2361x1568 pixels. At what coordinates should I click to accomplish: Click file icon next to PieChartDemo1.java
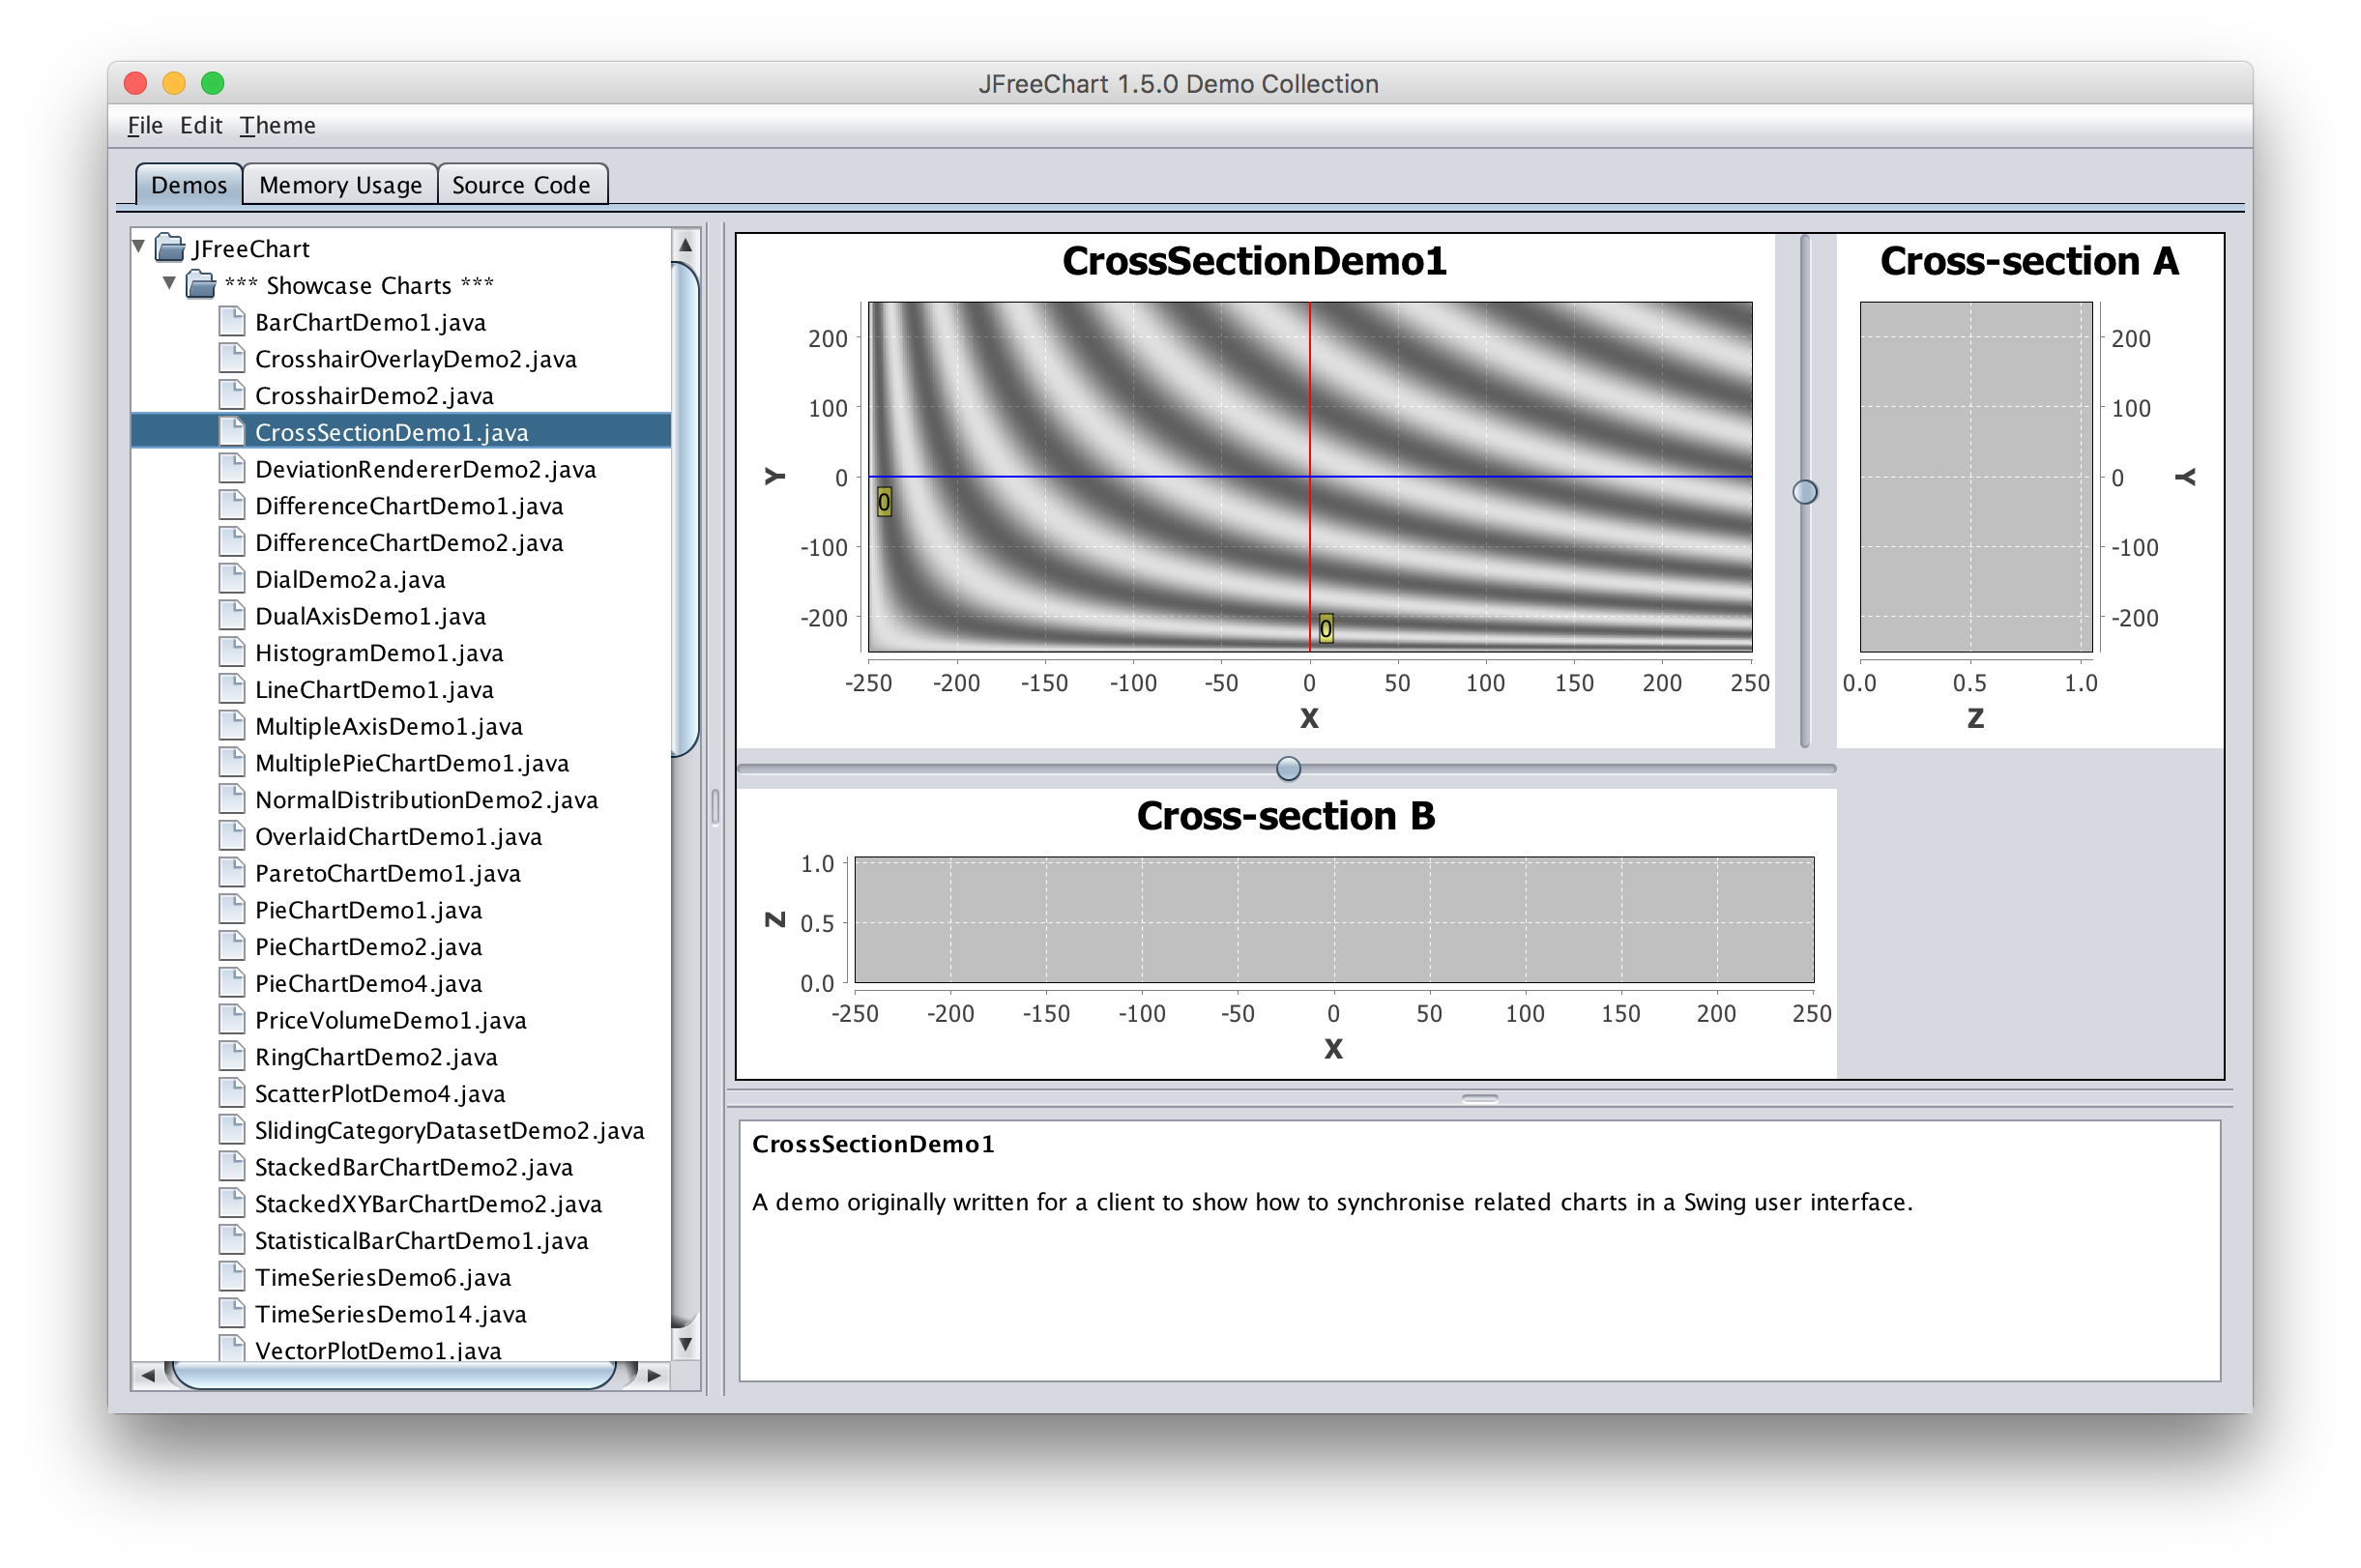click(x=232, y=910)
